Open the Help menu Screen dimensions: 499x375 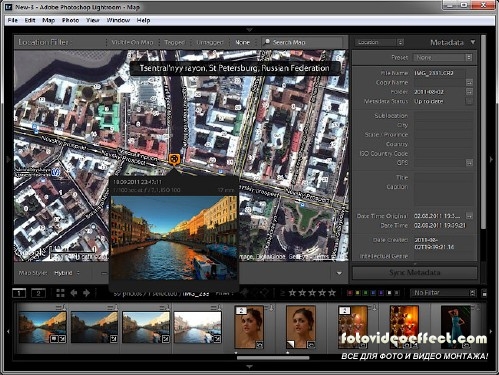[143, 20]
